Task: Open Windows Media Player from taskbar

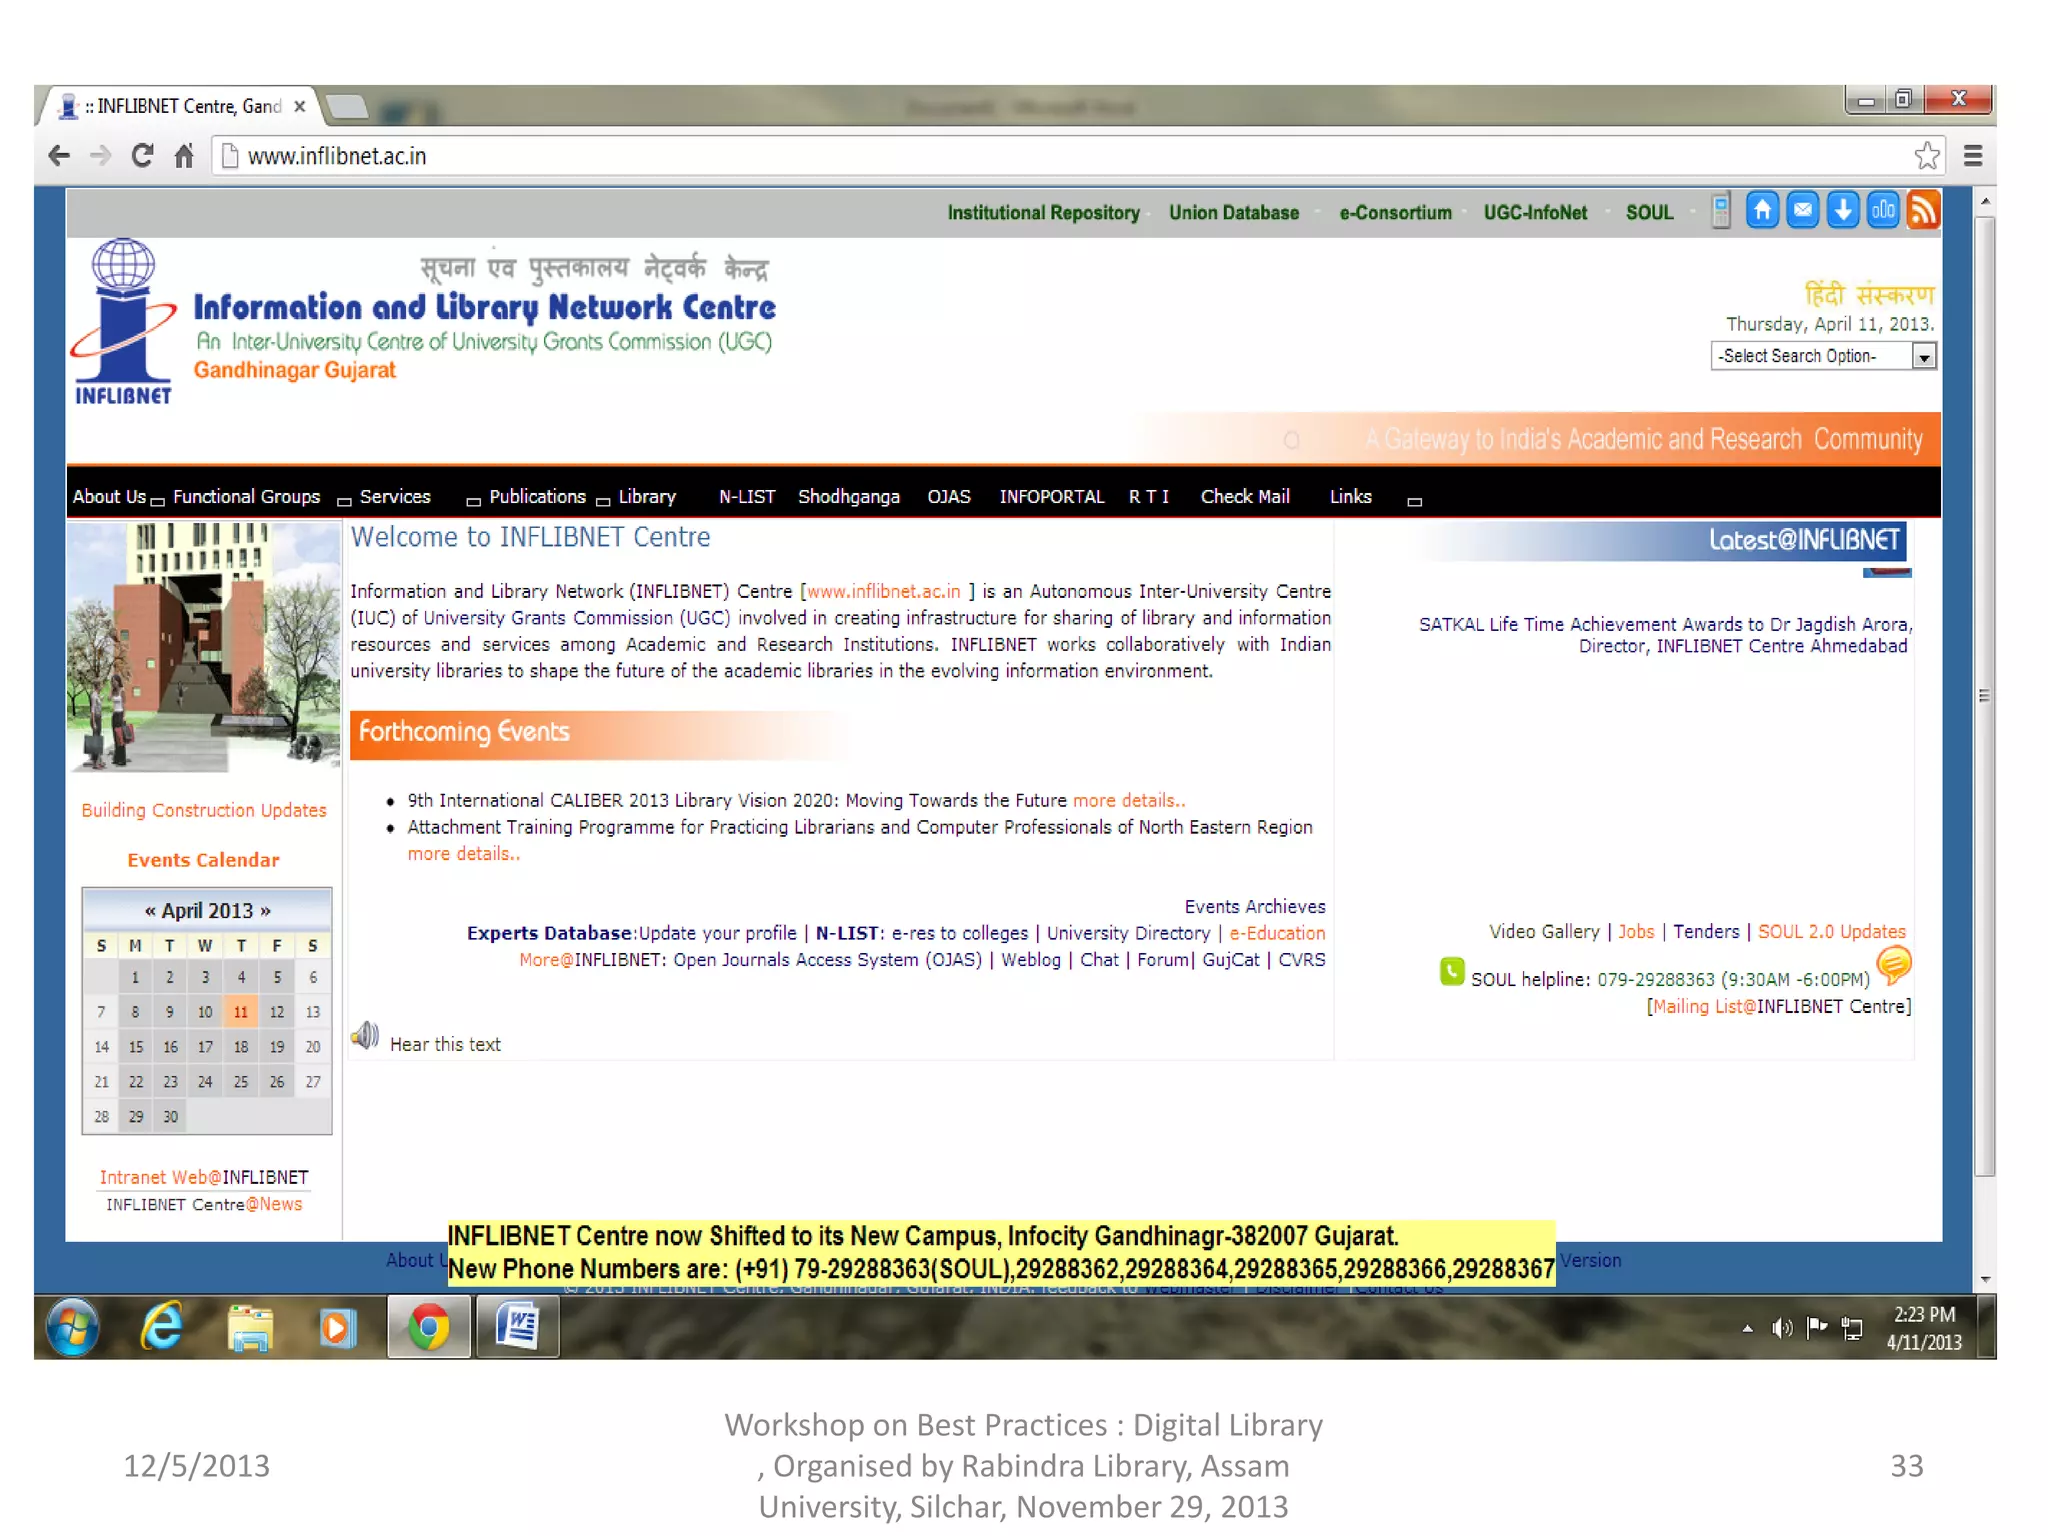Action: pyautogui.click(x=337, y=1329)
